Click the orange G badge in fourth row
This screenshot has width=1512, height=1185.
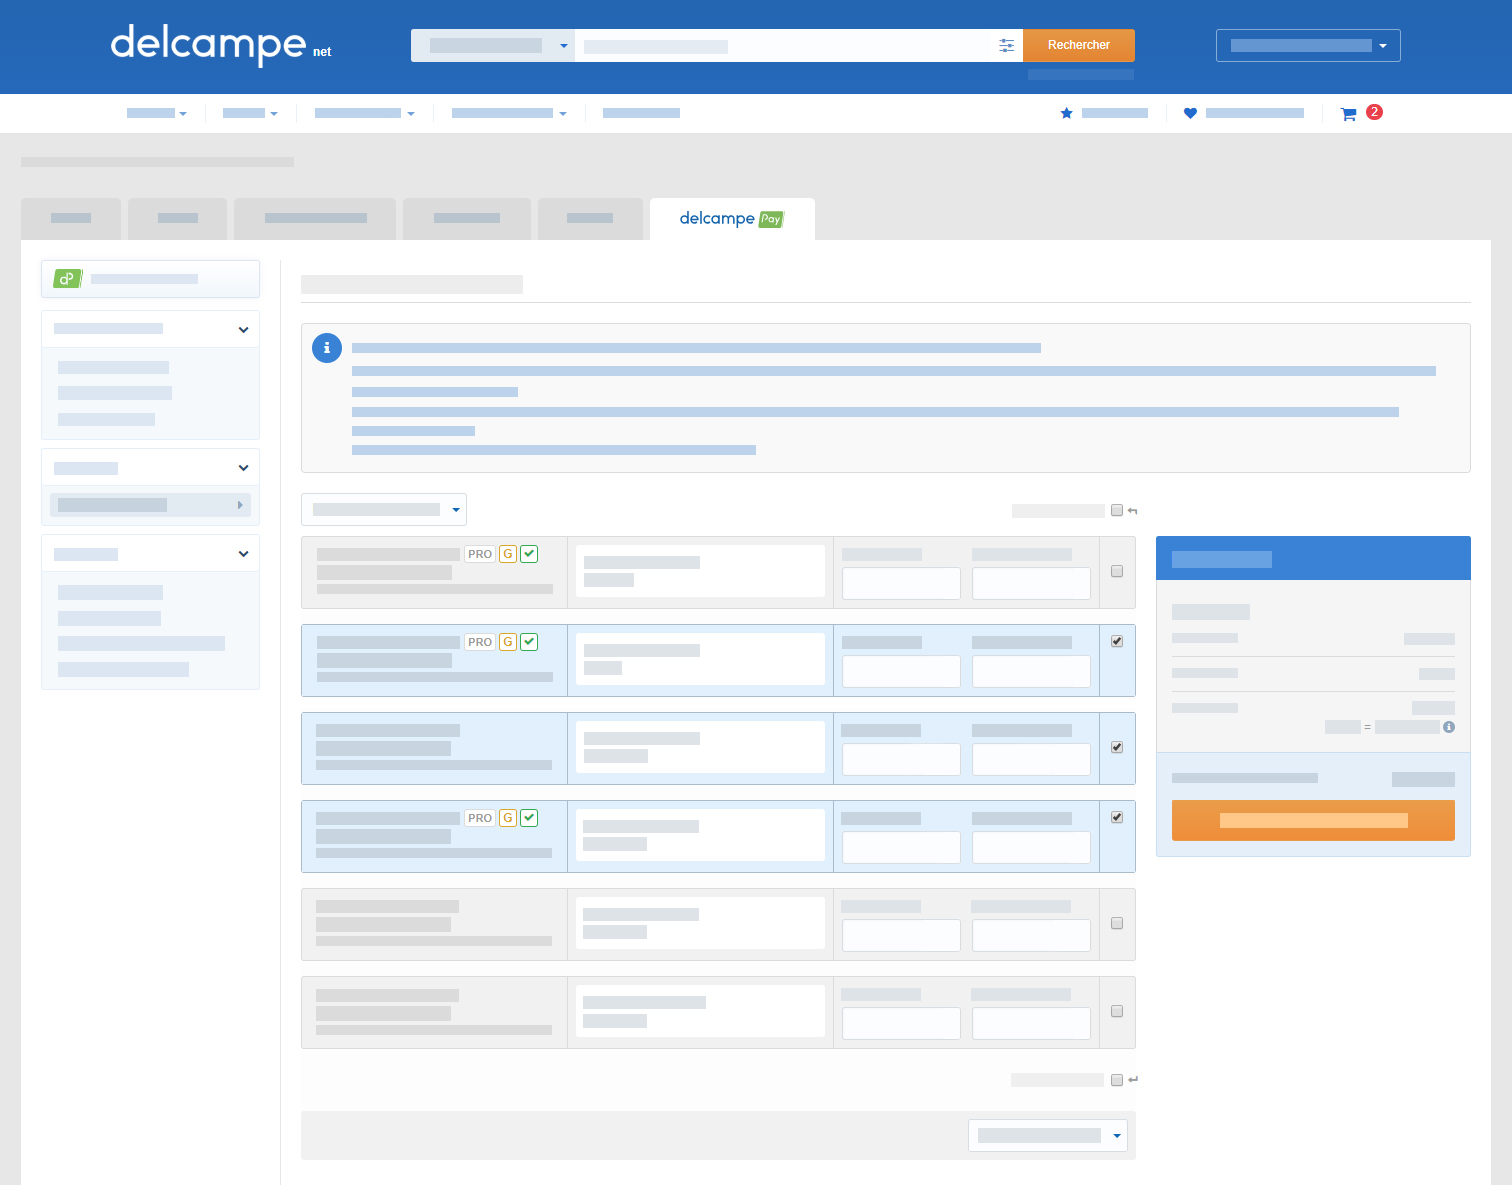pos(508,818)
